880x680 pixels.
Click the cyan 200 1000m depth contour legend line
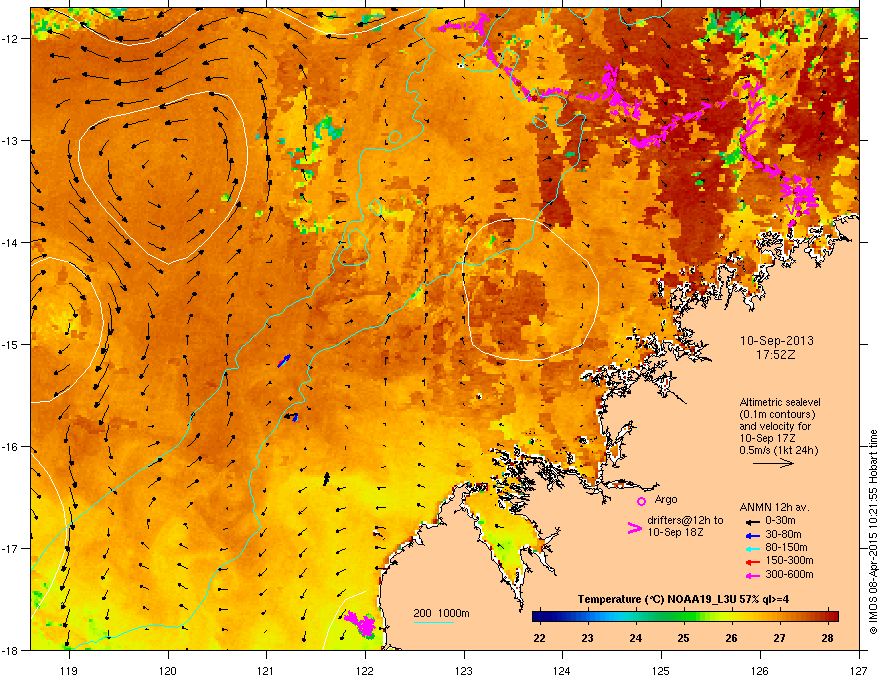434,622
